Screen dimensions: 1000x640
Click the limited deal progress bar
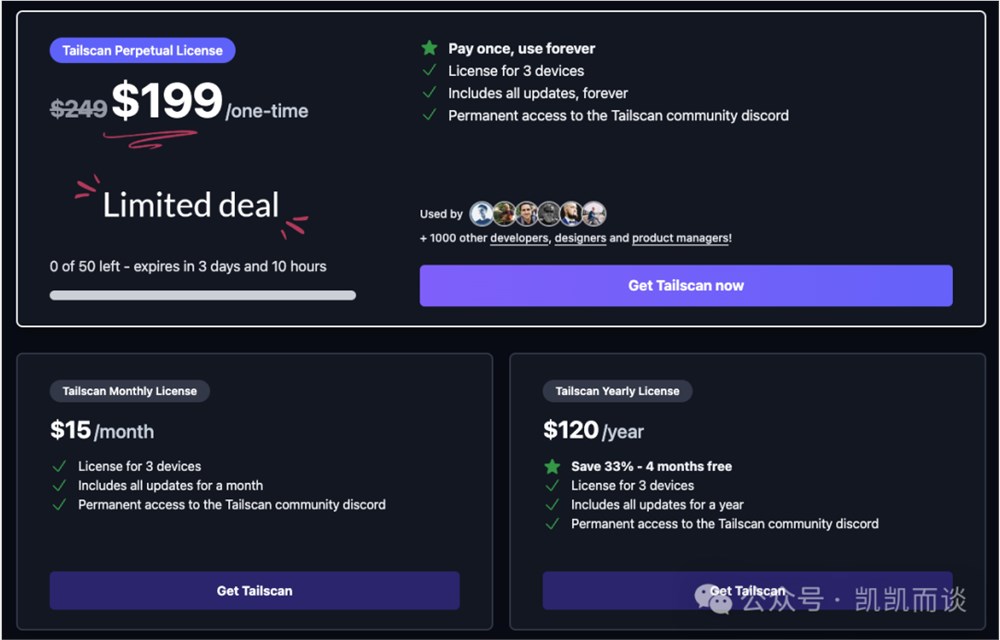(x=203, y=295)
